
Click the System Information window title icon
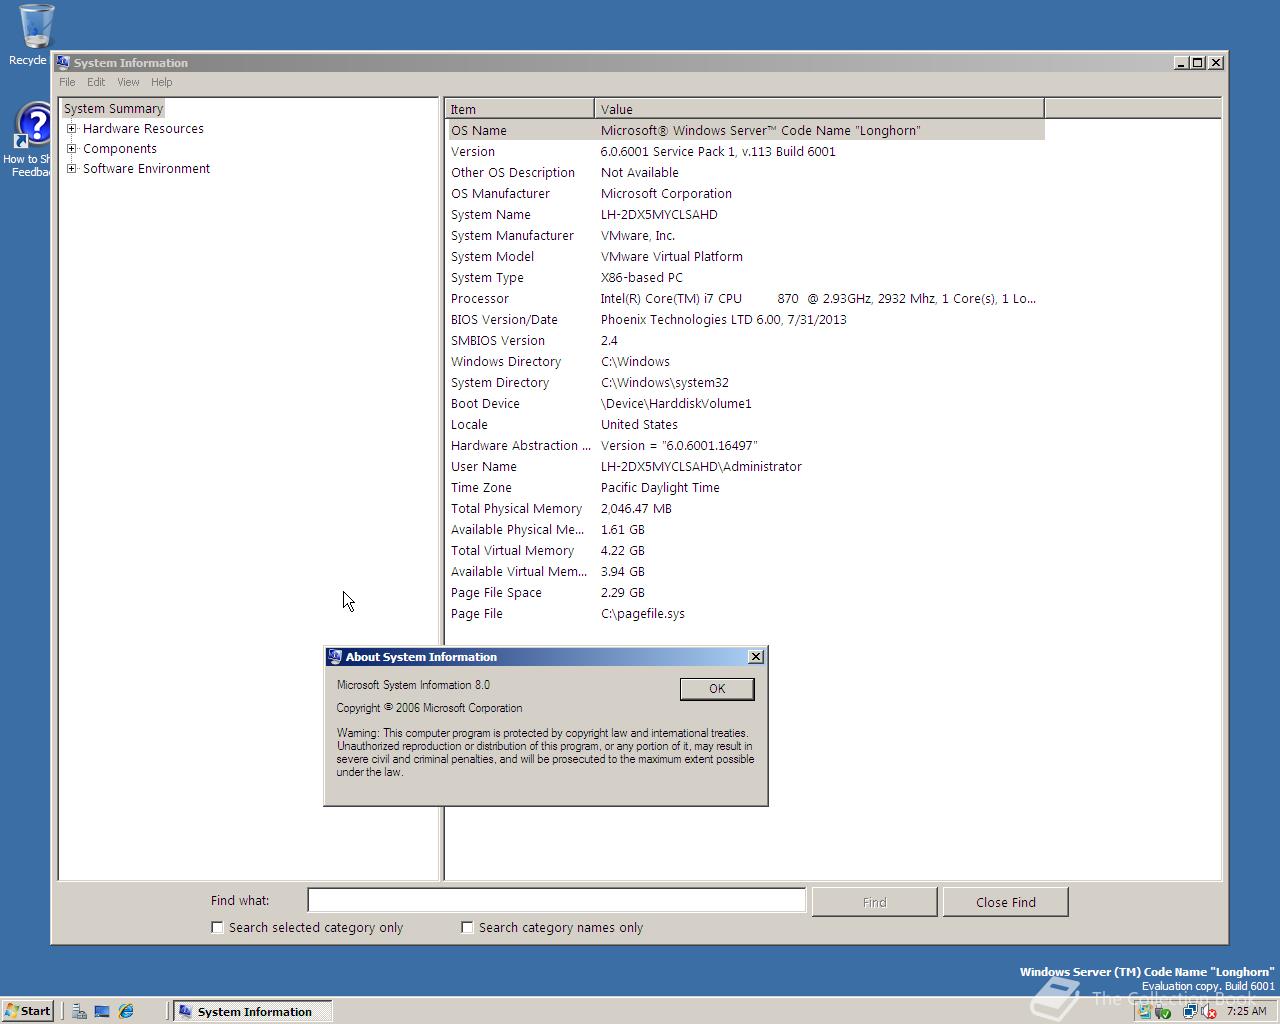coord(63,62)
